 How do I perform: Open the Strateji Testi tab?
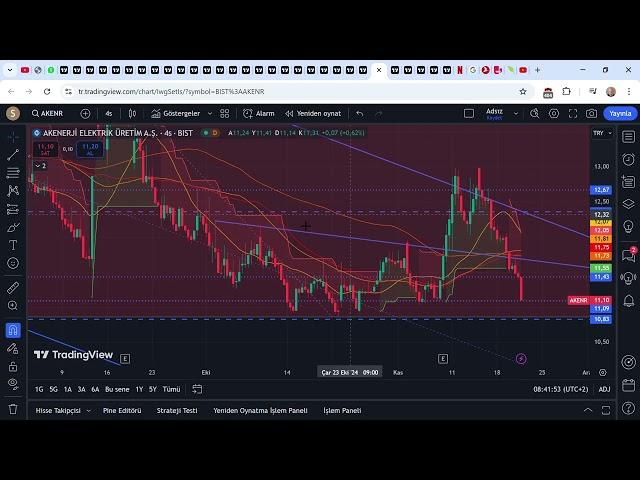(x=177, y=411)
